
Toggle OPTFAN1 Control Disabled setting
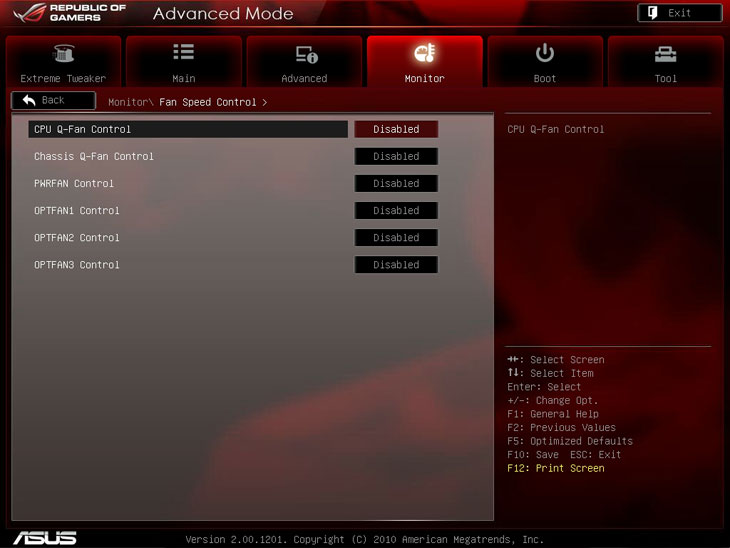(x=396, y=210)
